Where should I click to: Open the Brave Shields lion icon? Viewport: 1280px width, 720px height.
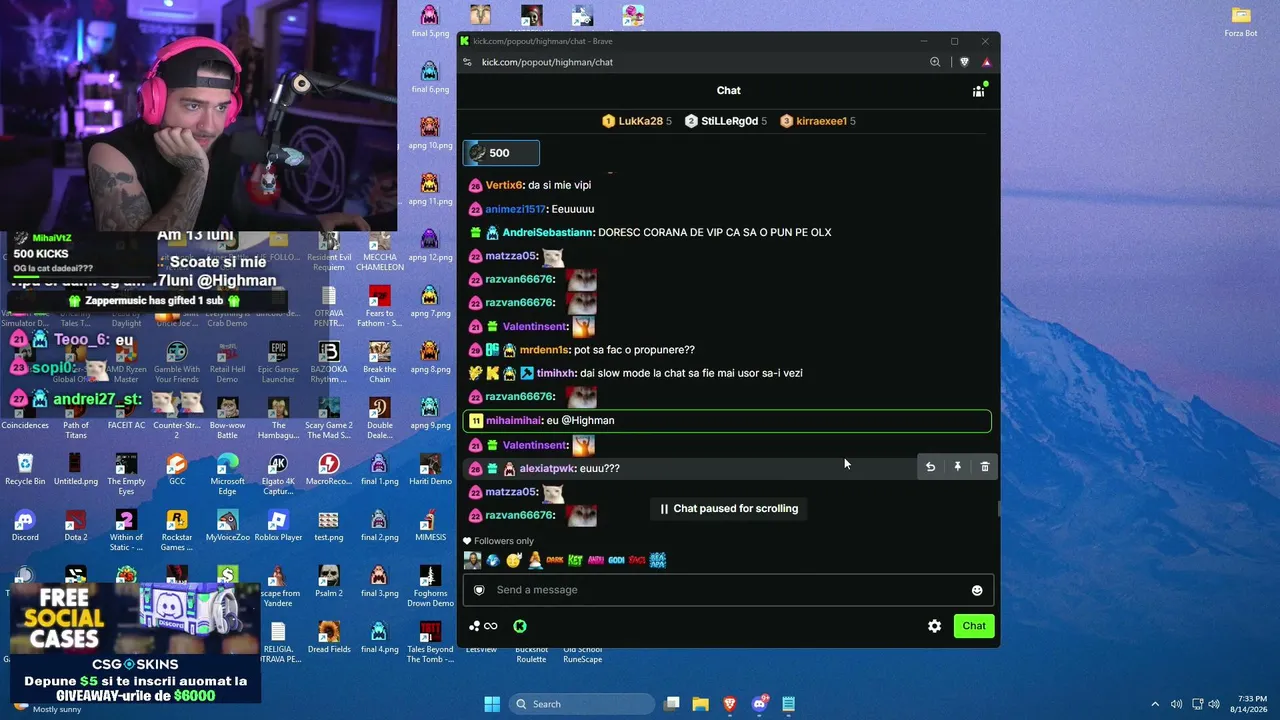964,62
